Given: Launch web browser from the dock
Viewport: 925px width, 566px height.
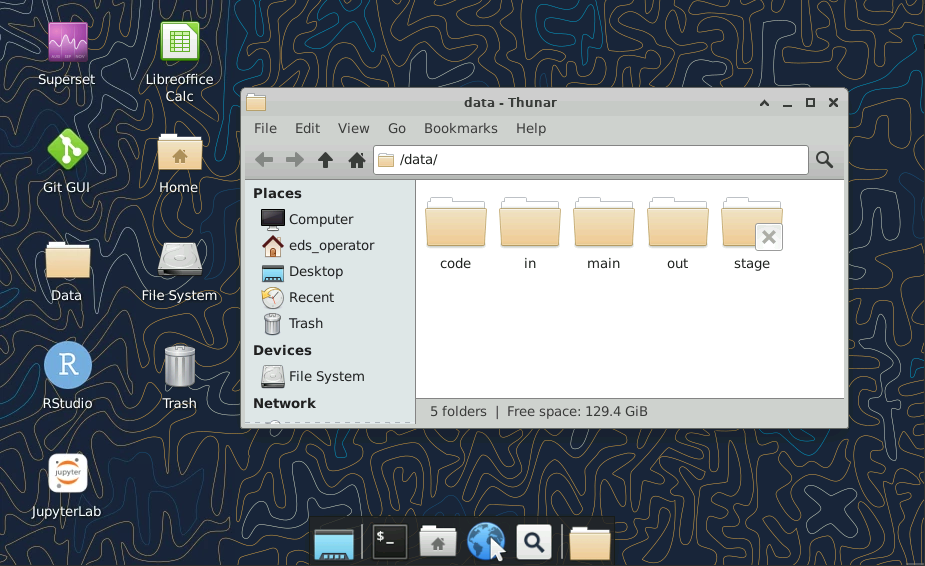Looking at the screenshot, I should click(486, 541).
